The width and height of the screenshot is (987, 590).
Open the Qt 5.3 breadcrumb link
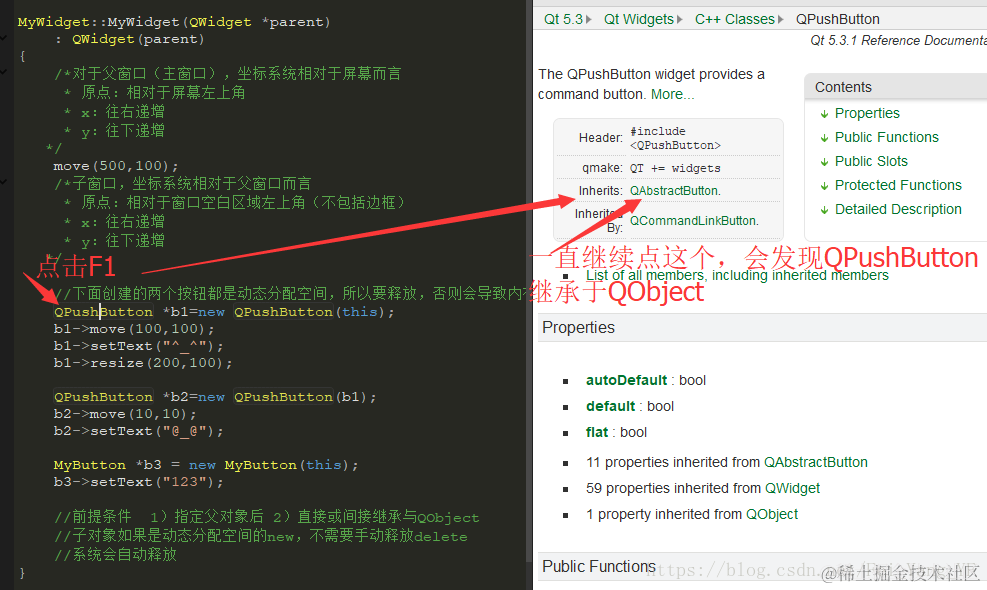point(563,19)
